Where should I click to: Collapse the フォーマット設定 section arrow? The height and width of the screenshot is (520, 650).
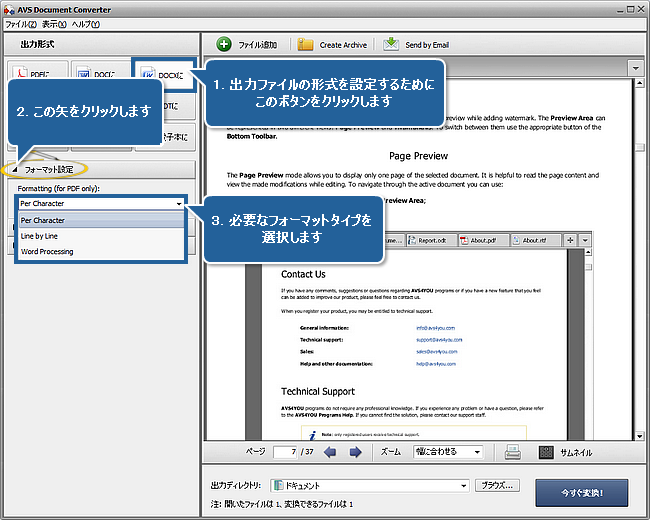point(17,169)
